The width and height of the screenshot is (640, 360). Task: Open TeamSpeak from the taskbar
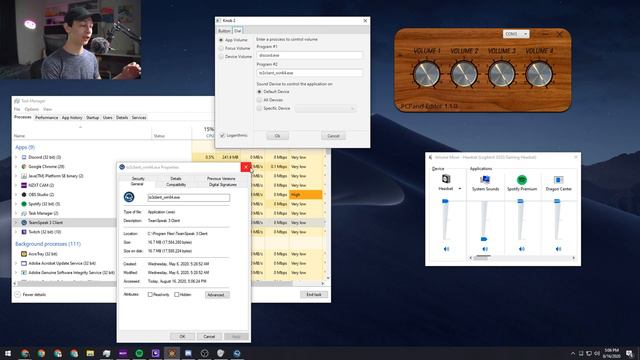click(x=237, y=353)
